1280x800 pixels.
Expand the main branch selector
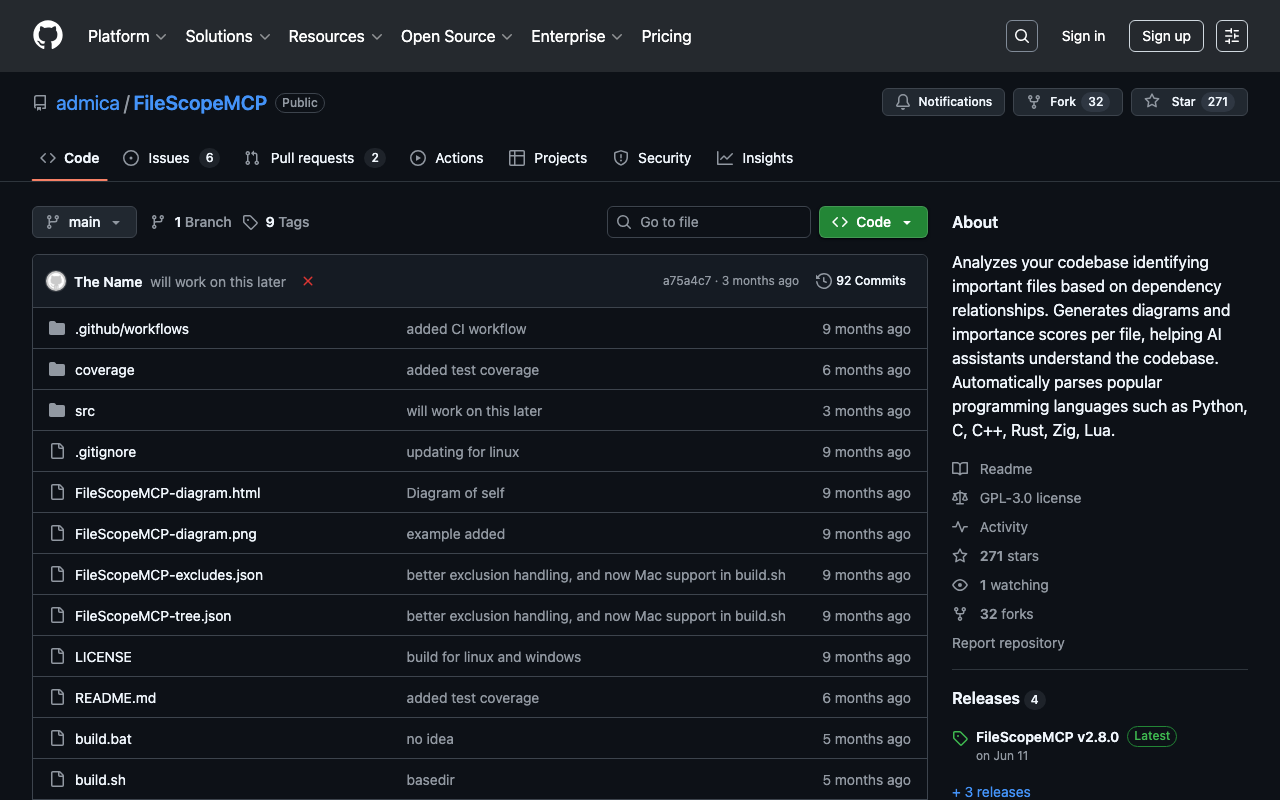click(x=84, y=222)
